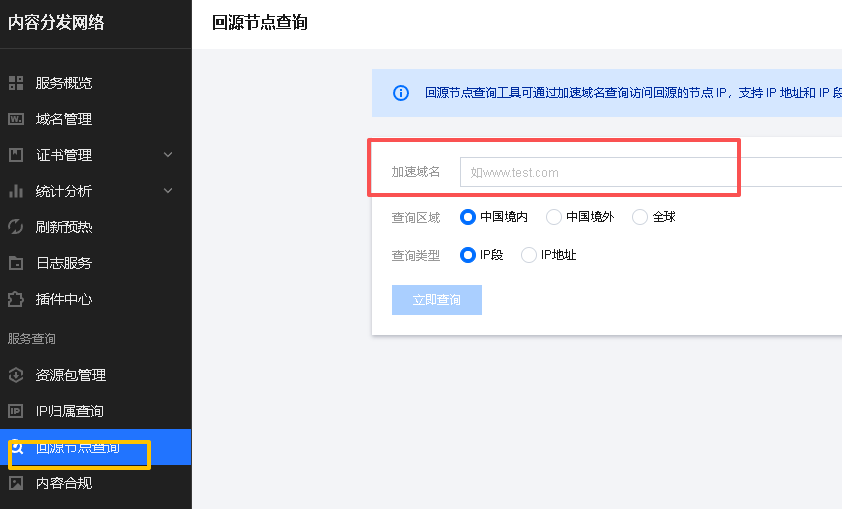This screenshot has width=842, height=509.
Task: Click the 服务概览 grid icon
Action: (16, 83)
